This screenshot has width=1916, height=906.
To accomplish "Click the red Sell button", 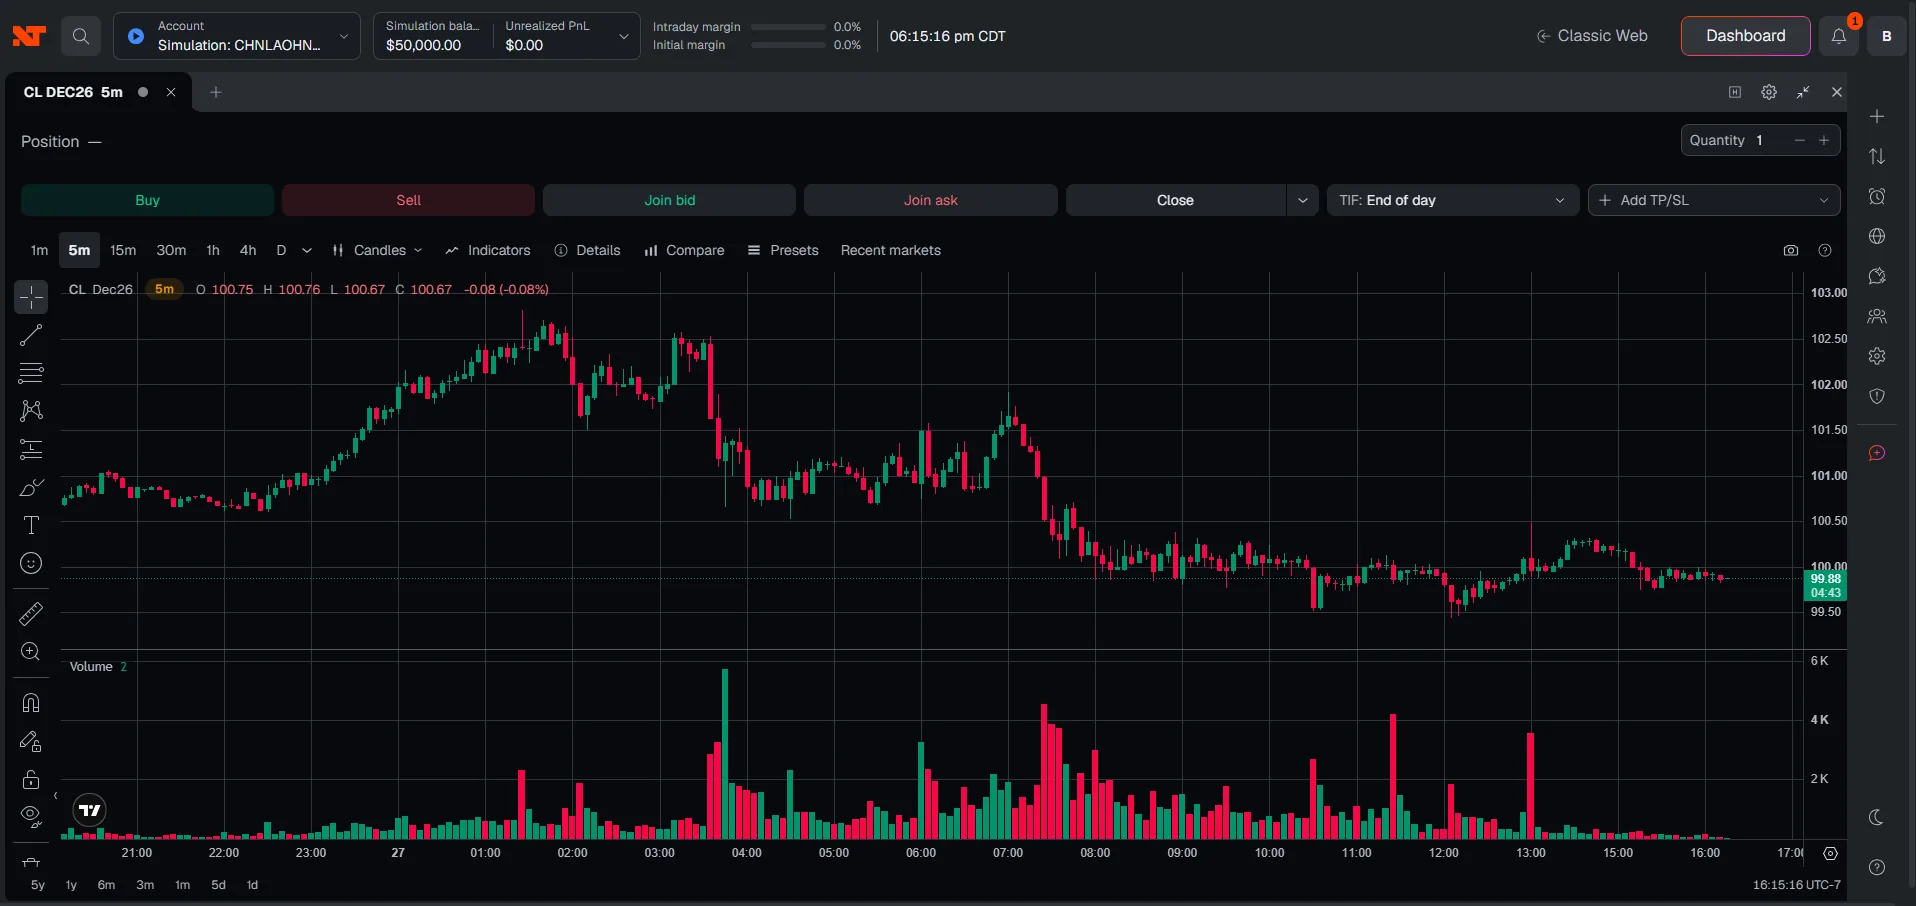I will (408, 200).
